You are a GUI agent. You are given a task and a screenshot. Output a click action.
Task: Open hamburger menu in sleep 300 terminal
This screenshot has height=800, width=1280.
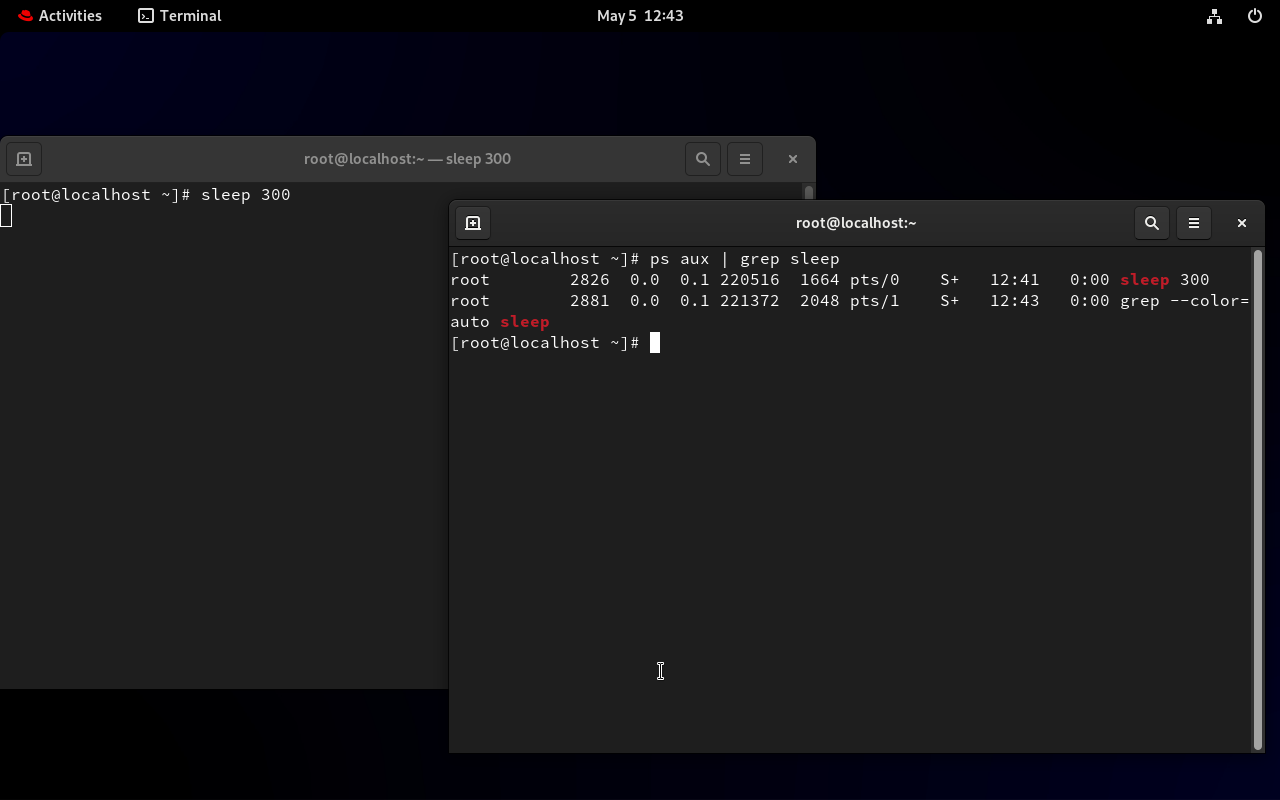pos(745,159)
